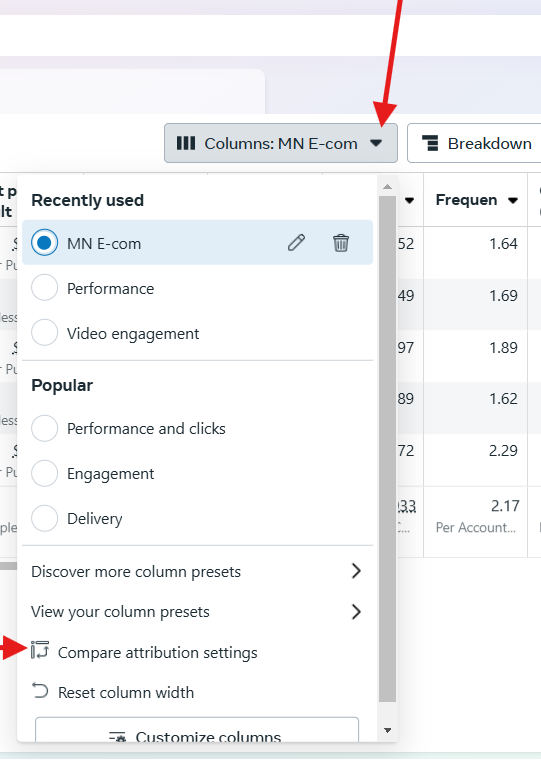The height and width of the screenshot is (760, 541).
Task: Click scrollbar up arrow in presets panel
Action: [387, 187]
